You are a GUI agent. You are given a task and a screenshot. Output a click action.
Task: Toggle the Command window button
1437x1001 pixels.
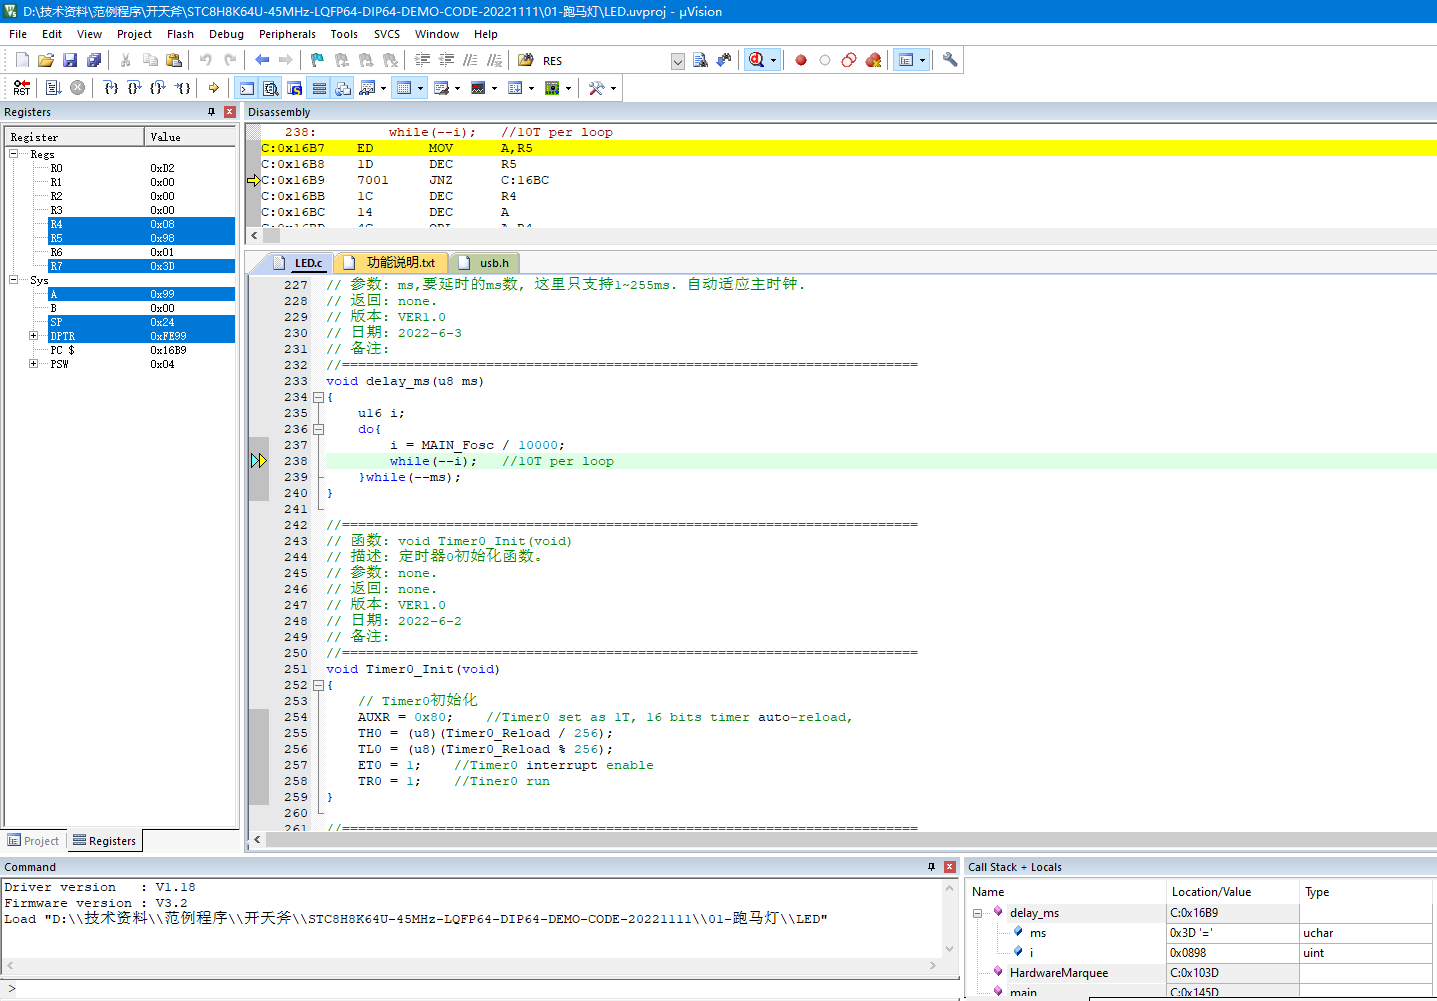[x=247, y=88]
